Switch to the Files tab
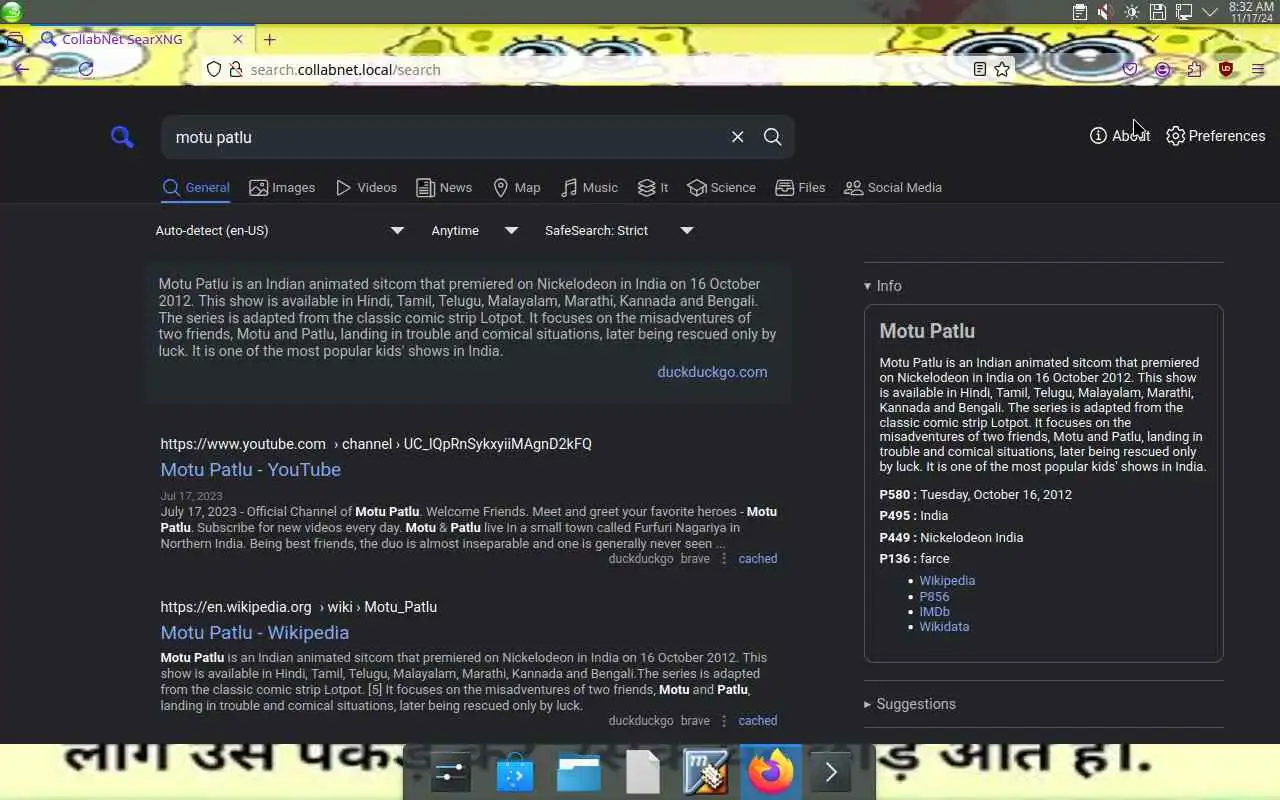 tap(800, 187)
